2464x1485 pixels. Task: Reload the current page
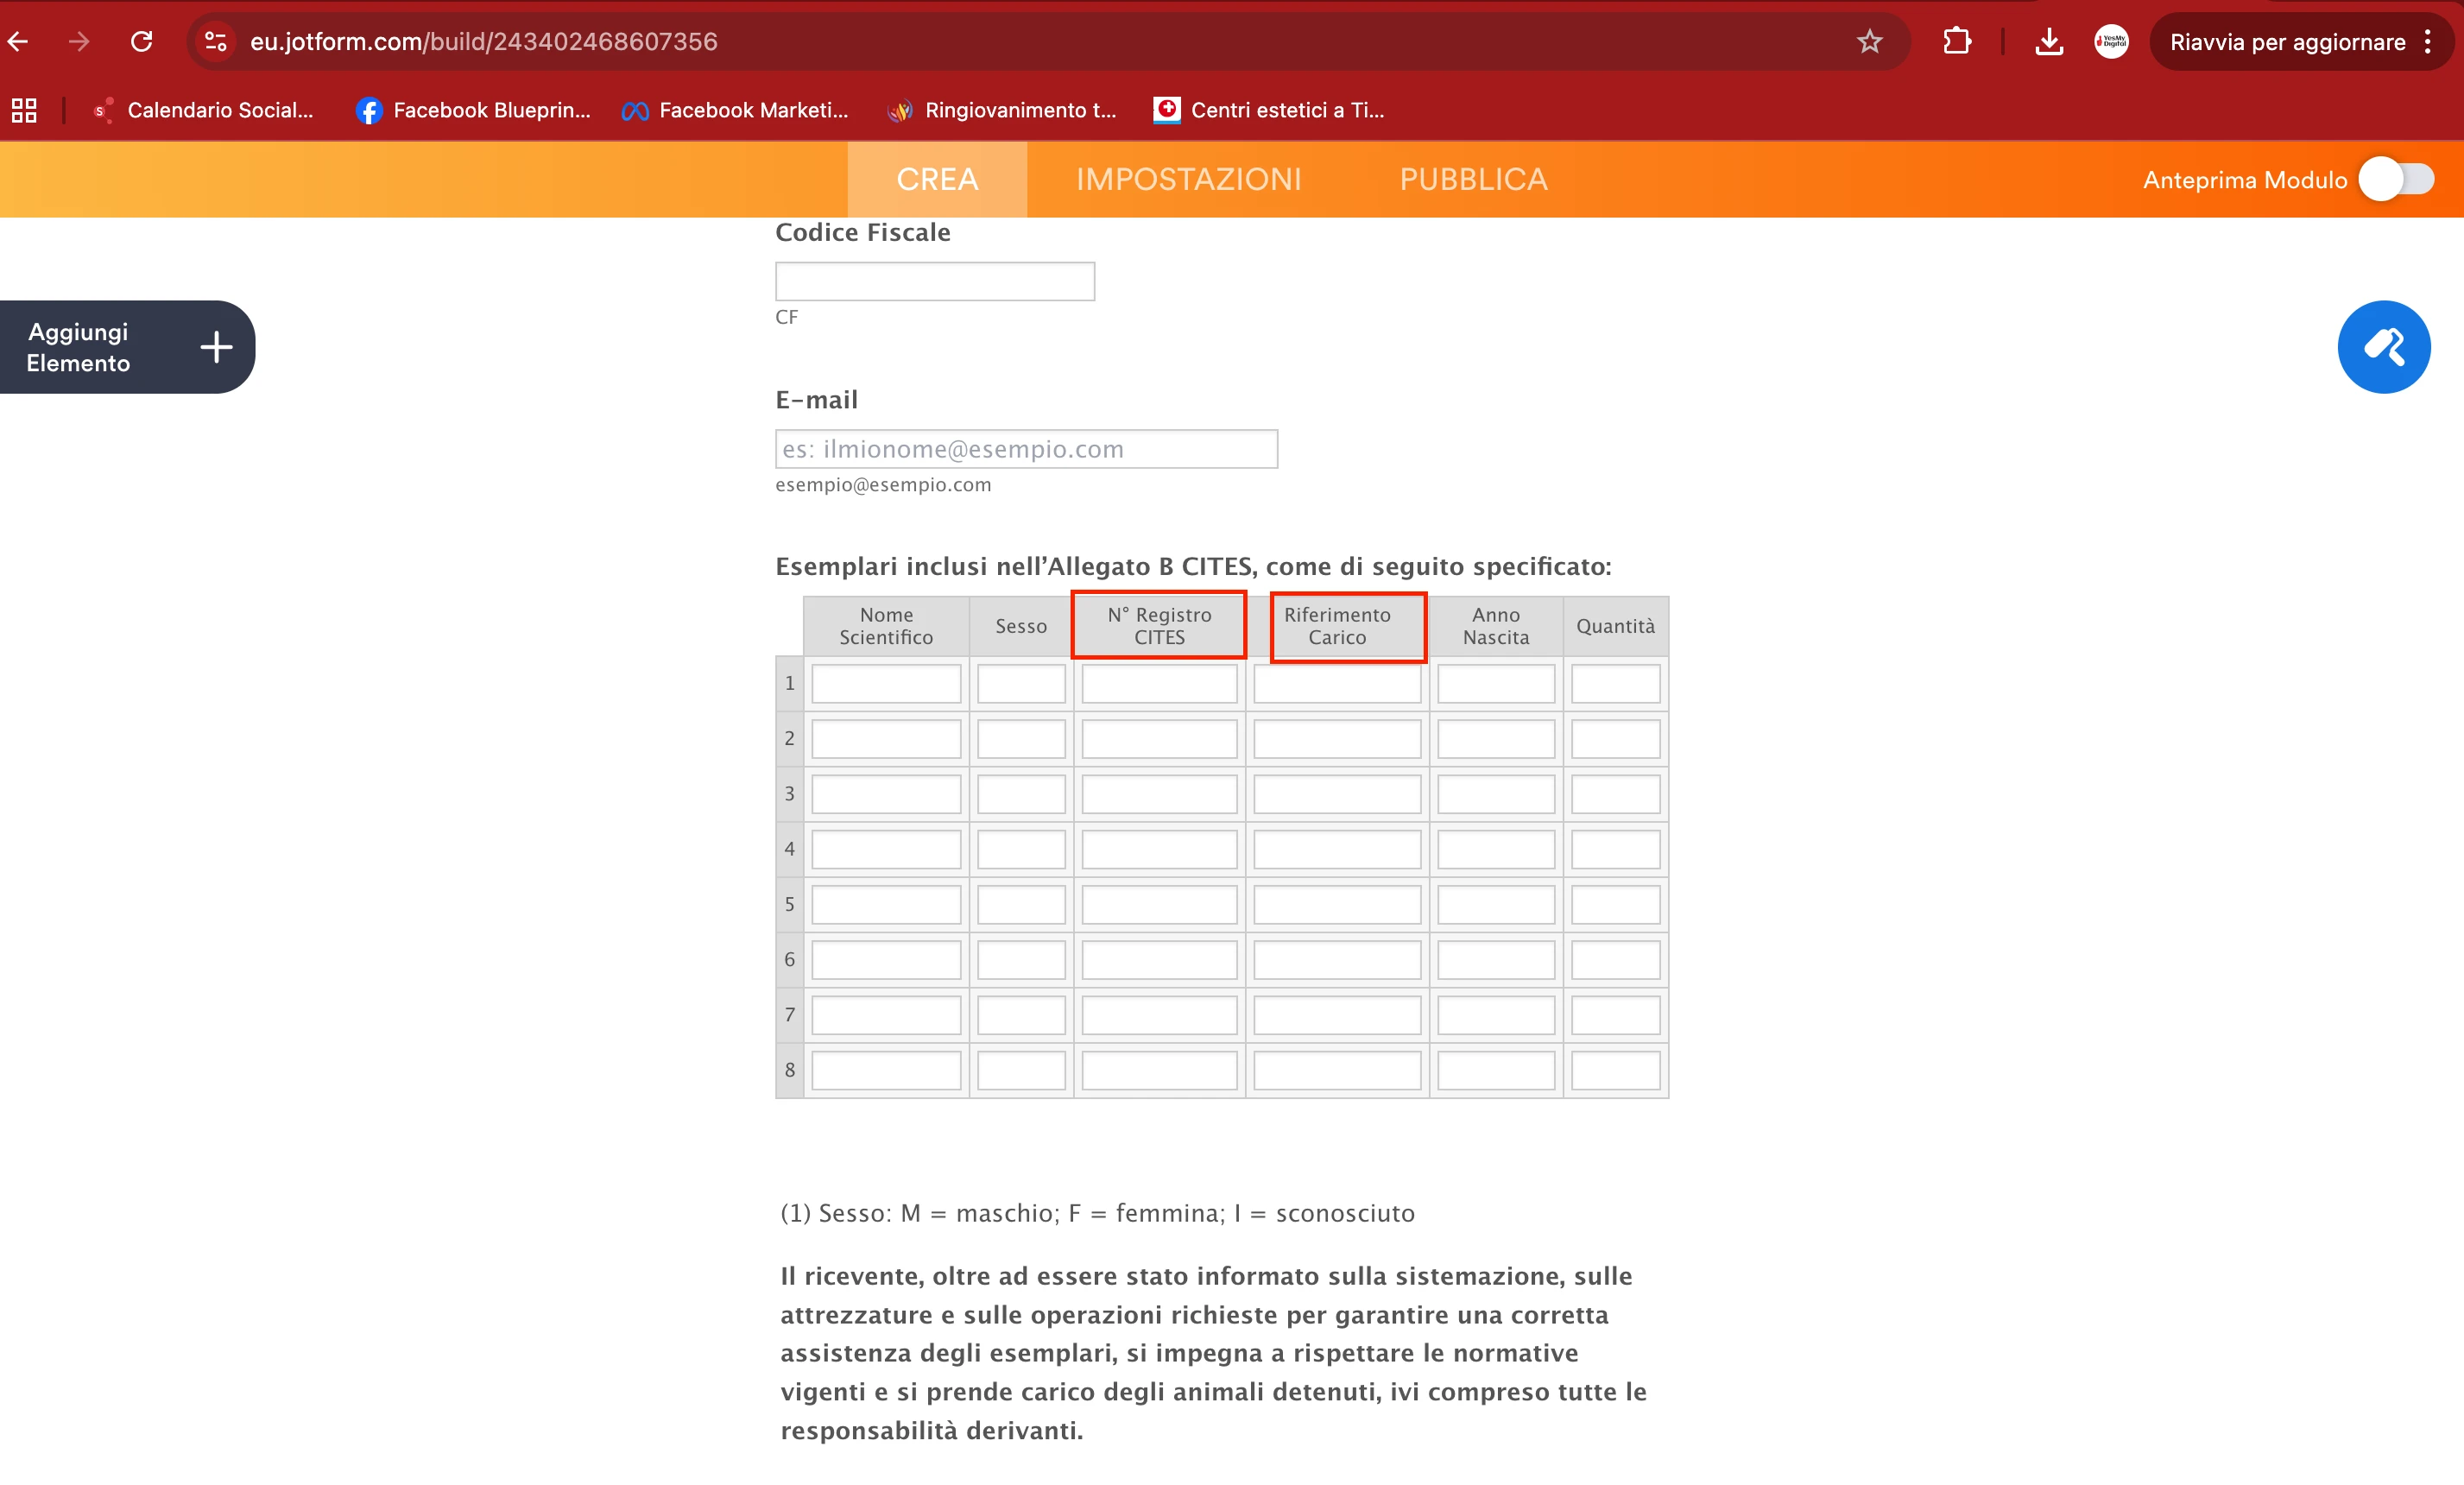142,41
